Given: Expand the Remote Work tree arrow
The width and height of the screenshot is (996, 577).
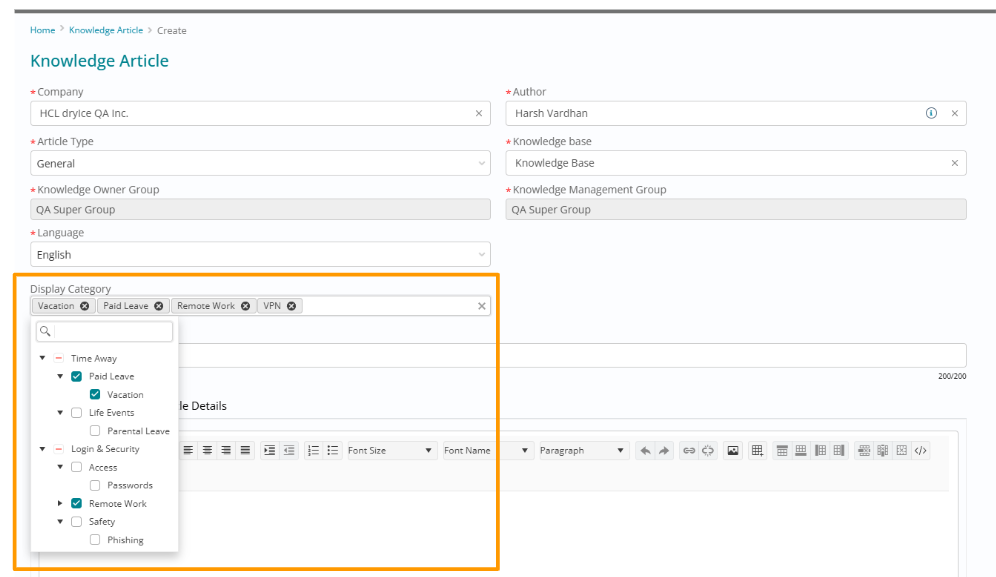Looking at the screenshot, I should click(60, 503).
